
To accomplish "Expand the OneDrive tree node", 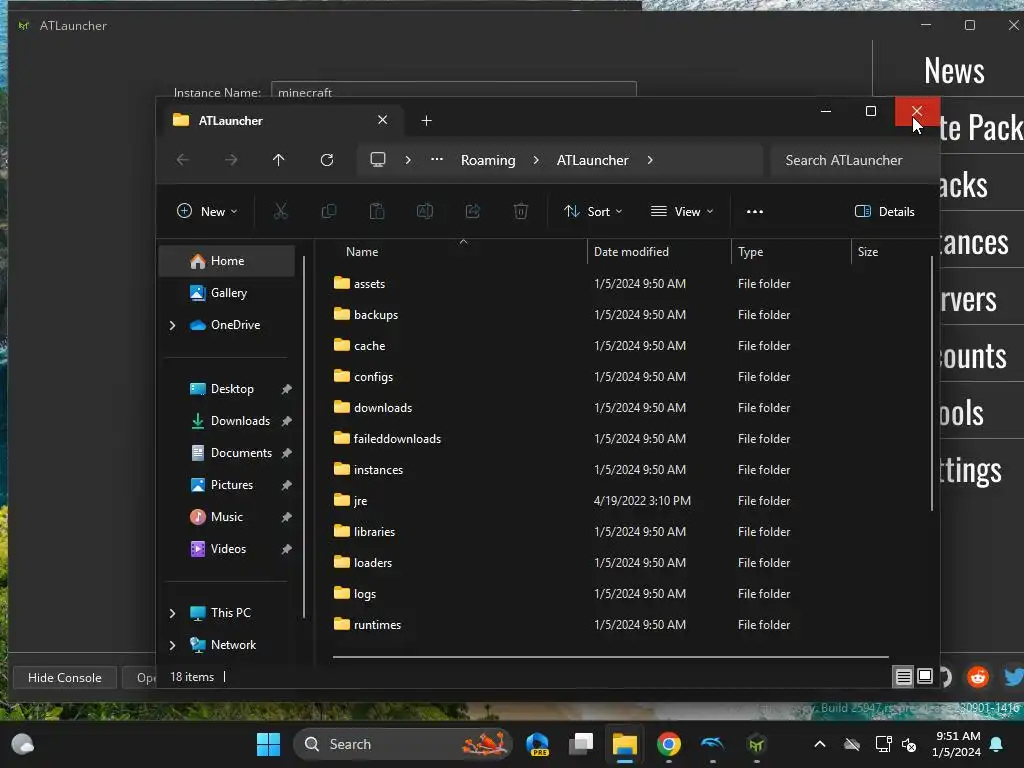I will coord(172,325).
